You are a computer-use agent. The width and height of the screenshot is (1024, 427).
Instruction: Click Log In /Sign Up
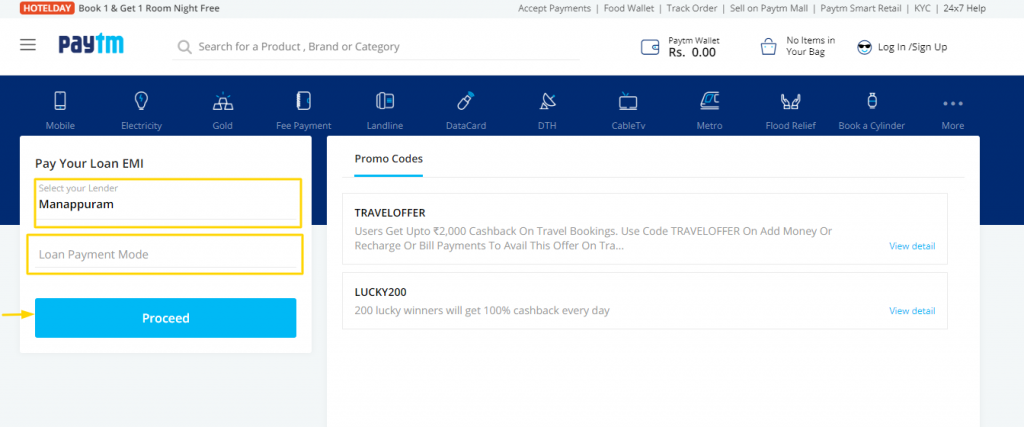point(912,47)
